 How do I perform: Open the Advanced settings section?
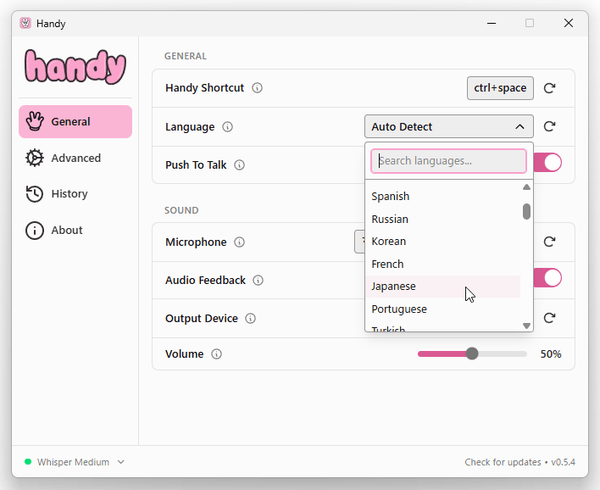75,158
